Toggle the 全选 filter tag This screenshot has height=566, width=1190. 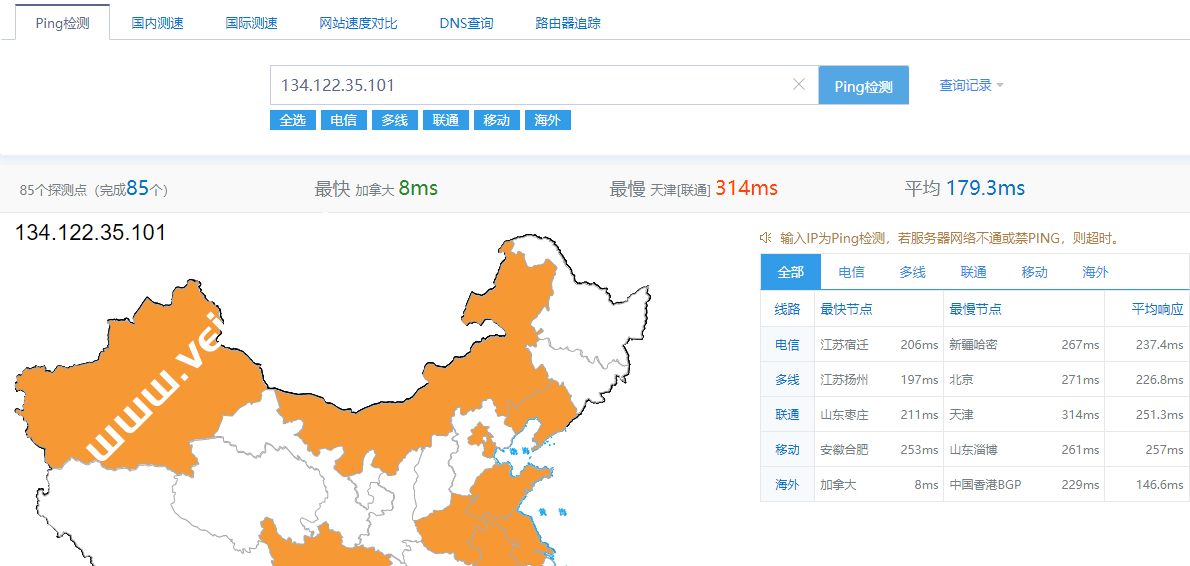point(293,120)
